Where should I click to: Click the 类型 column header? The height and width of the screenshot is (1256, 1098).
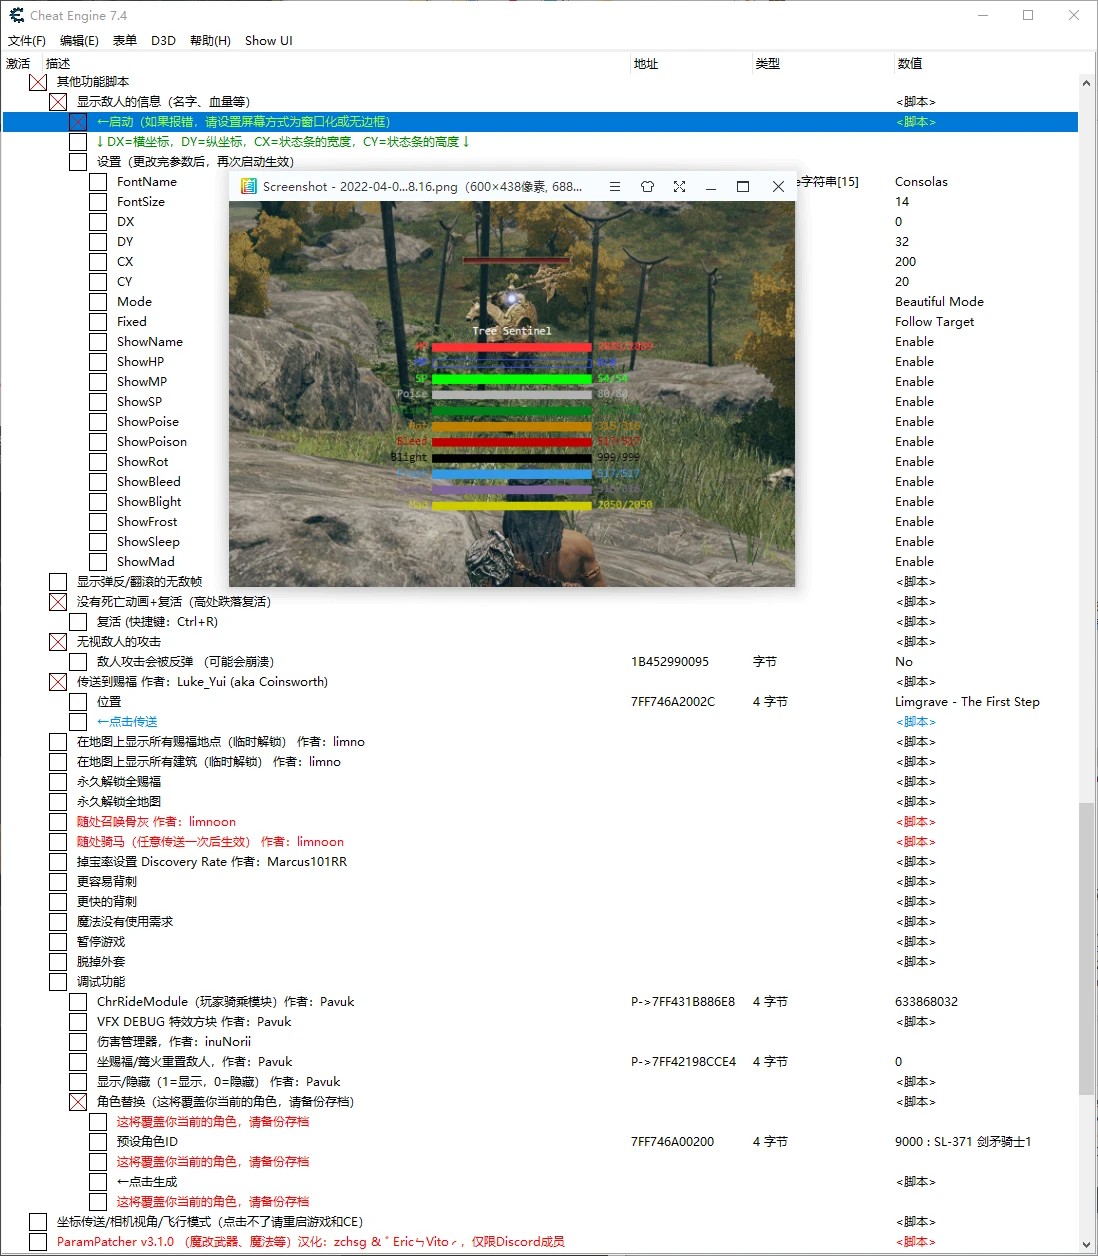pyautogui.click(x=768, y=64)
